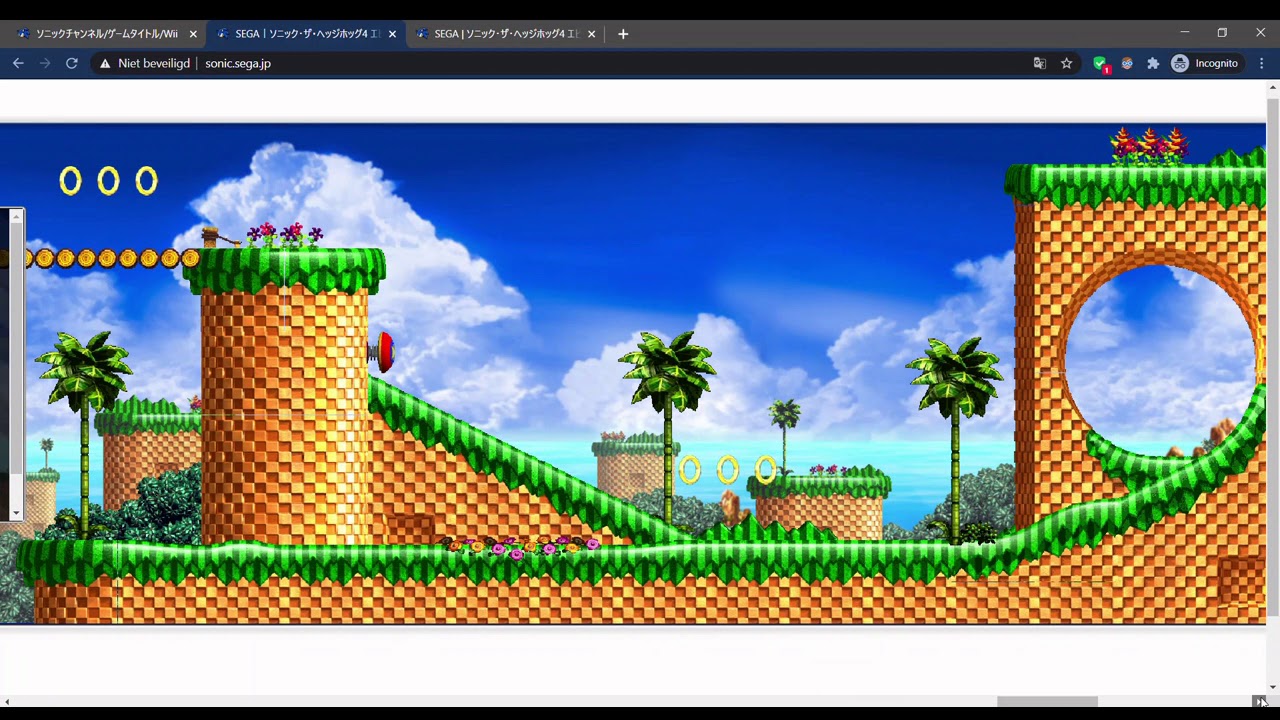Open the Google Translate page icon
The height and width of the screenshot is (720, 1280).
1040,63
